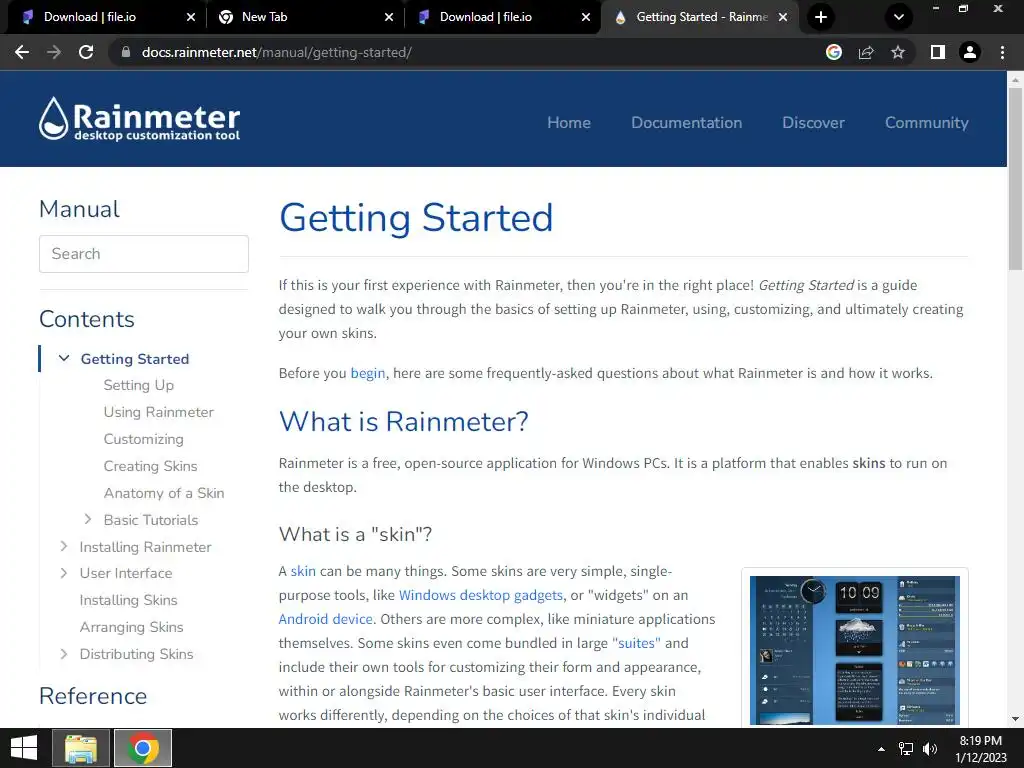Follow the "suites" link
Viewport: 1024px width, 768px height.
pyautogui.click(x=637, y=643)
